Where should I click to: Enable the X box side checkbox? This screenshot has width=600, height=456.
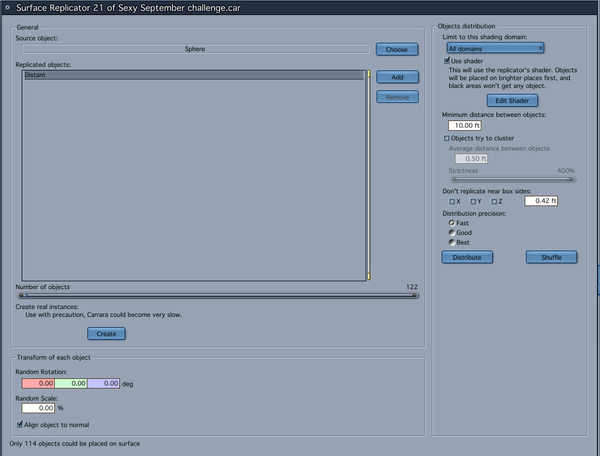pos(452,201)
